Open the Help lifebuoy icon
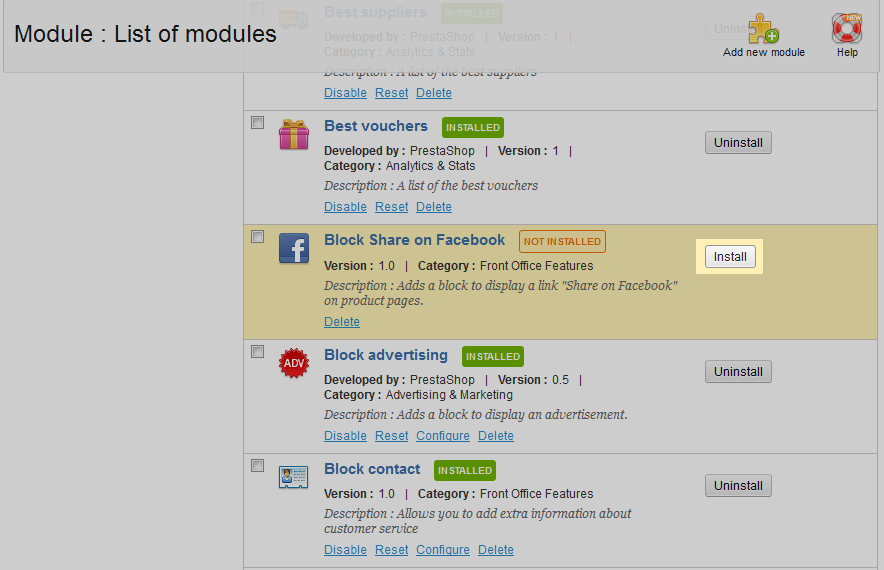The height and width of the screenshot is (570, 884). coord(847,29)
